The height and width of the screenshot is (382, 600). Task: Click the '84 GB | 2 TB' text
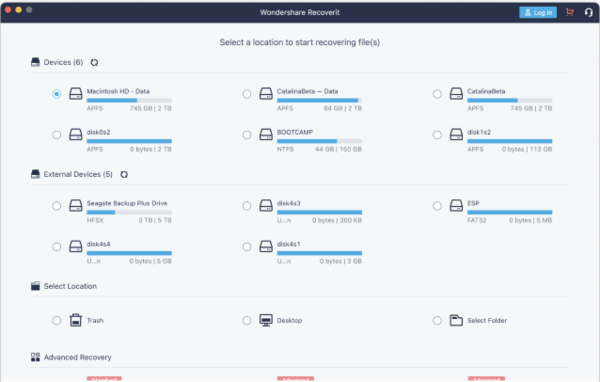pos(342,108)
